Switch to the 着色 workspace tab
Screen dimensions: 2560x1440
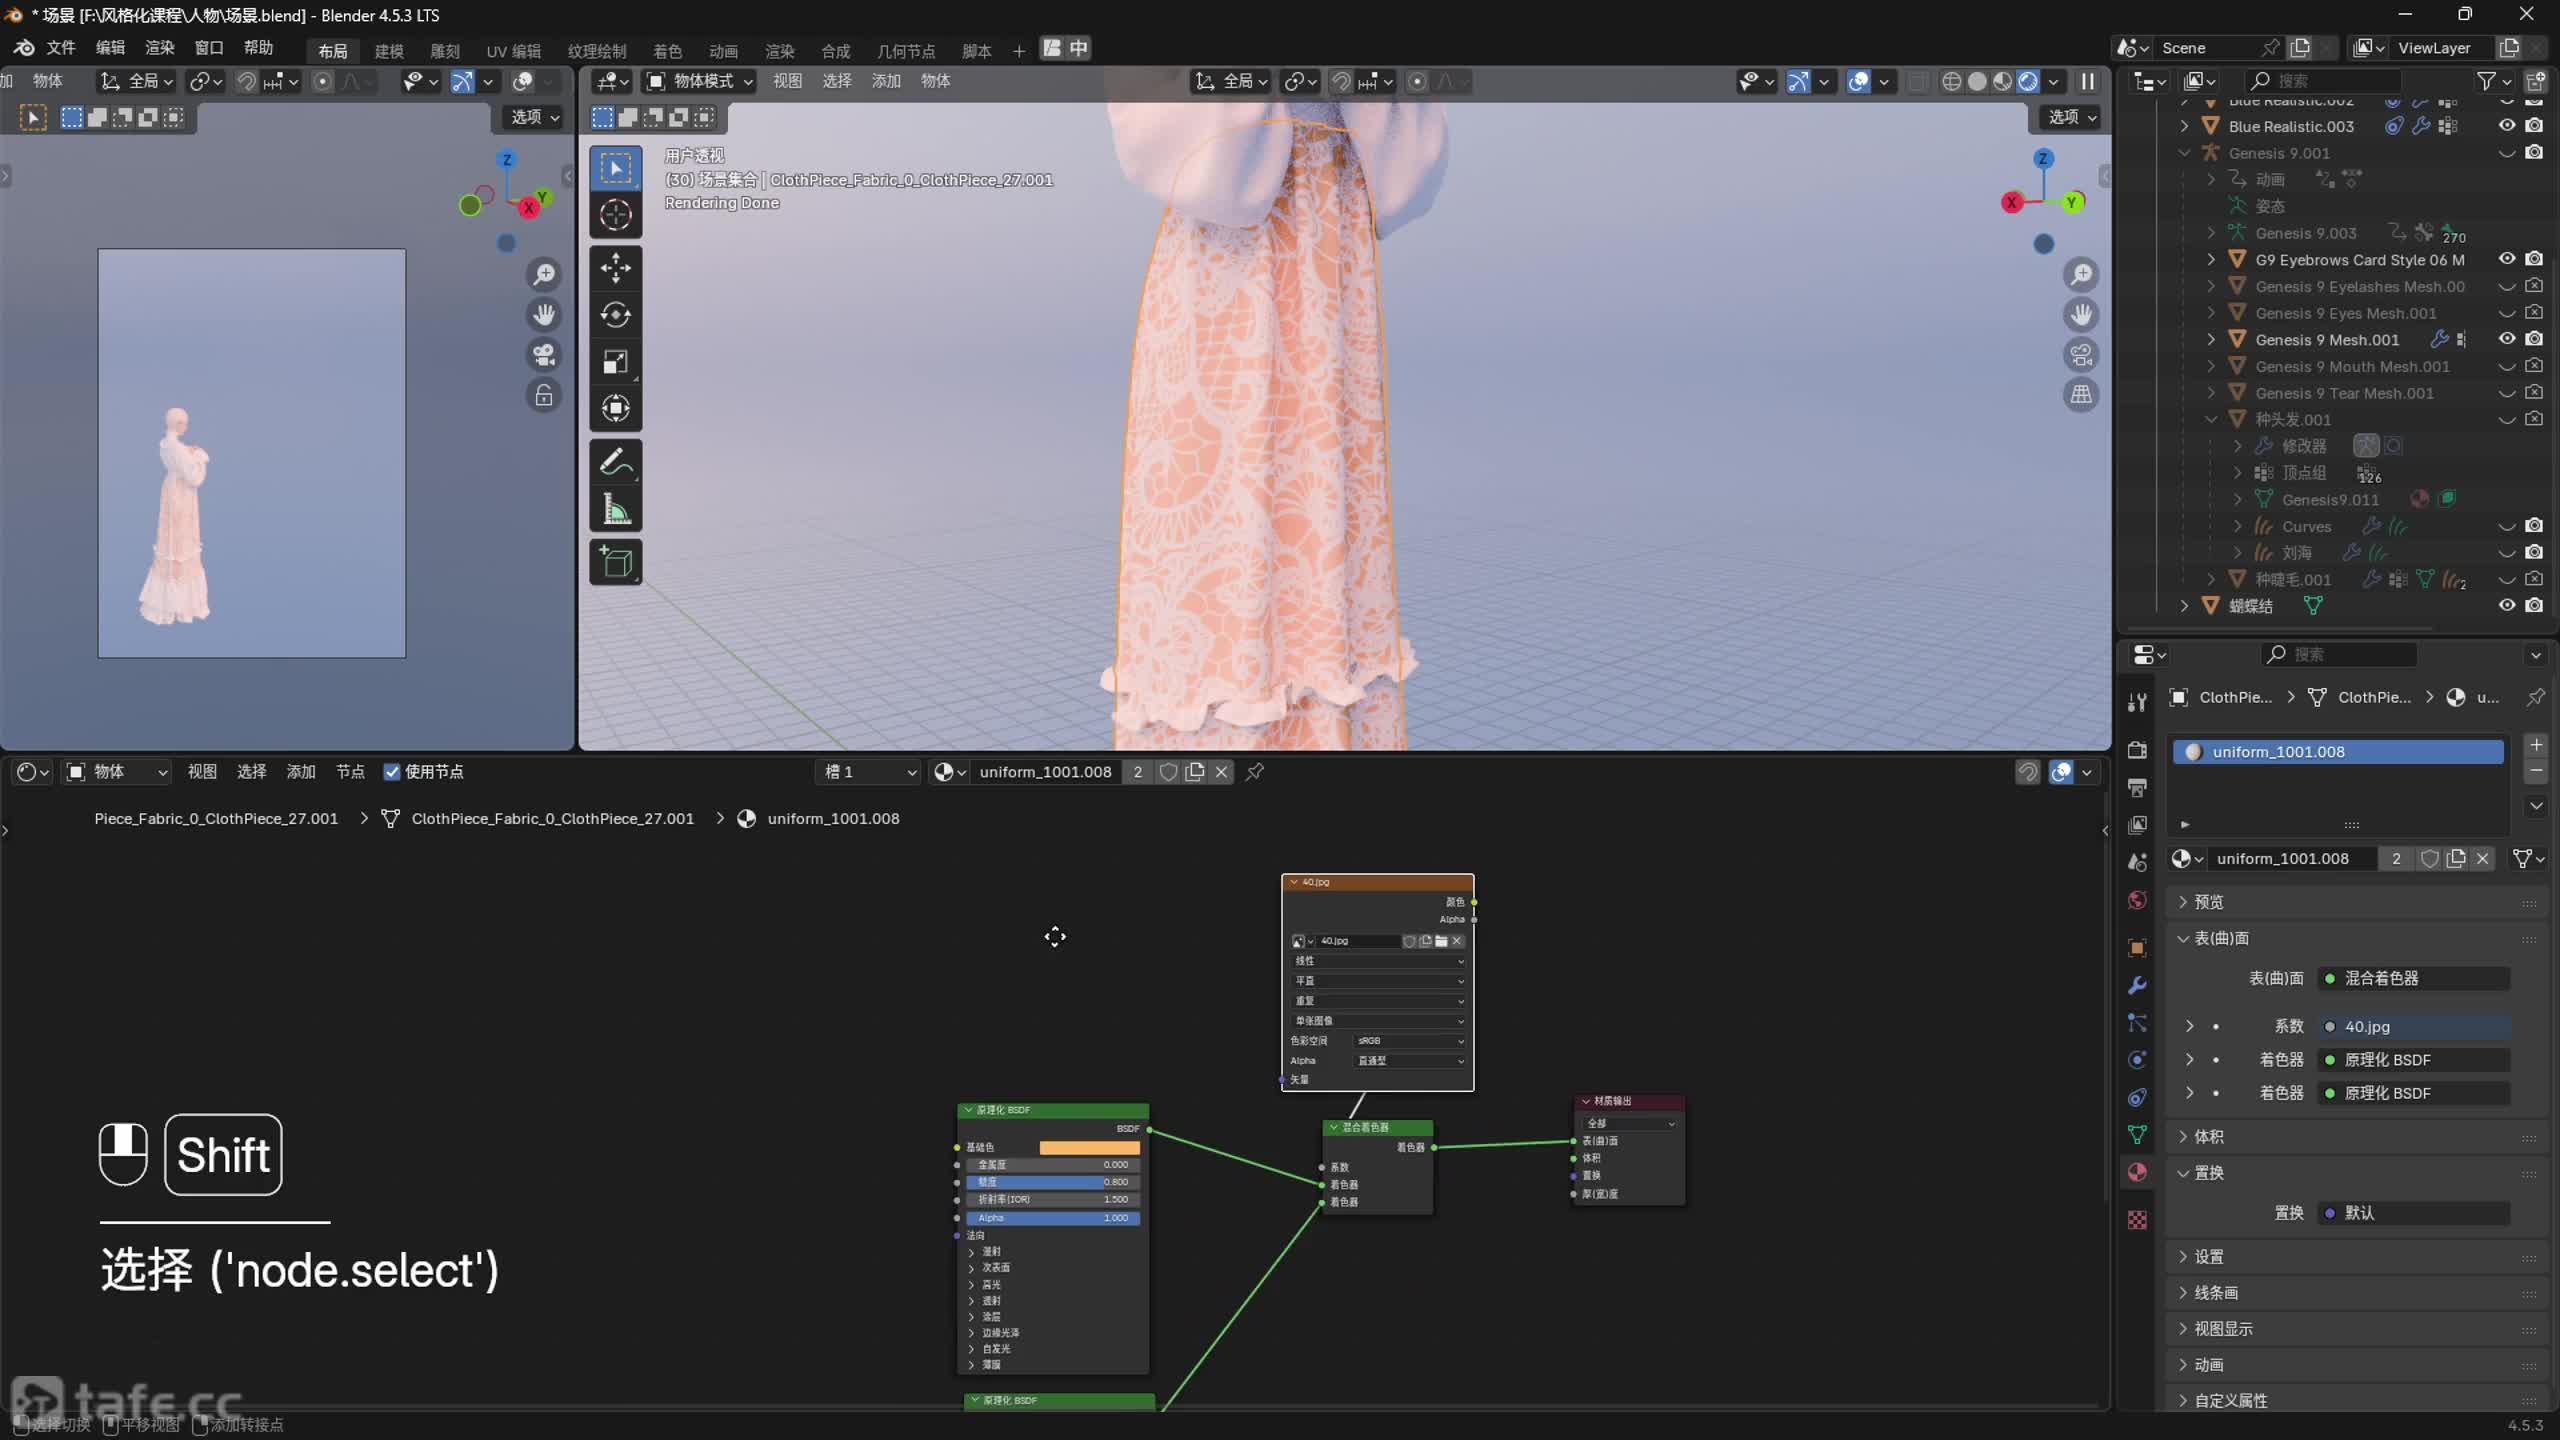click(667, 51)
